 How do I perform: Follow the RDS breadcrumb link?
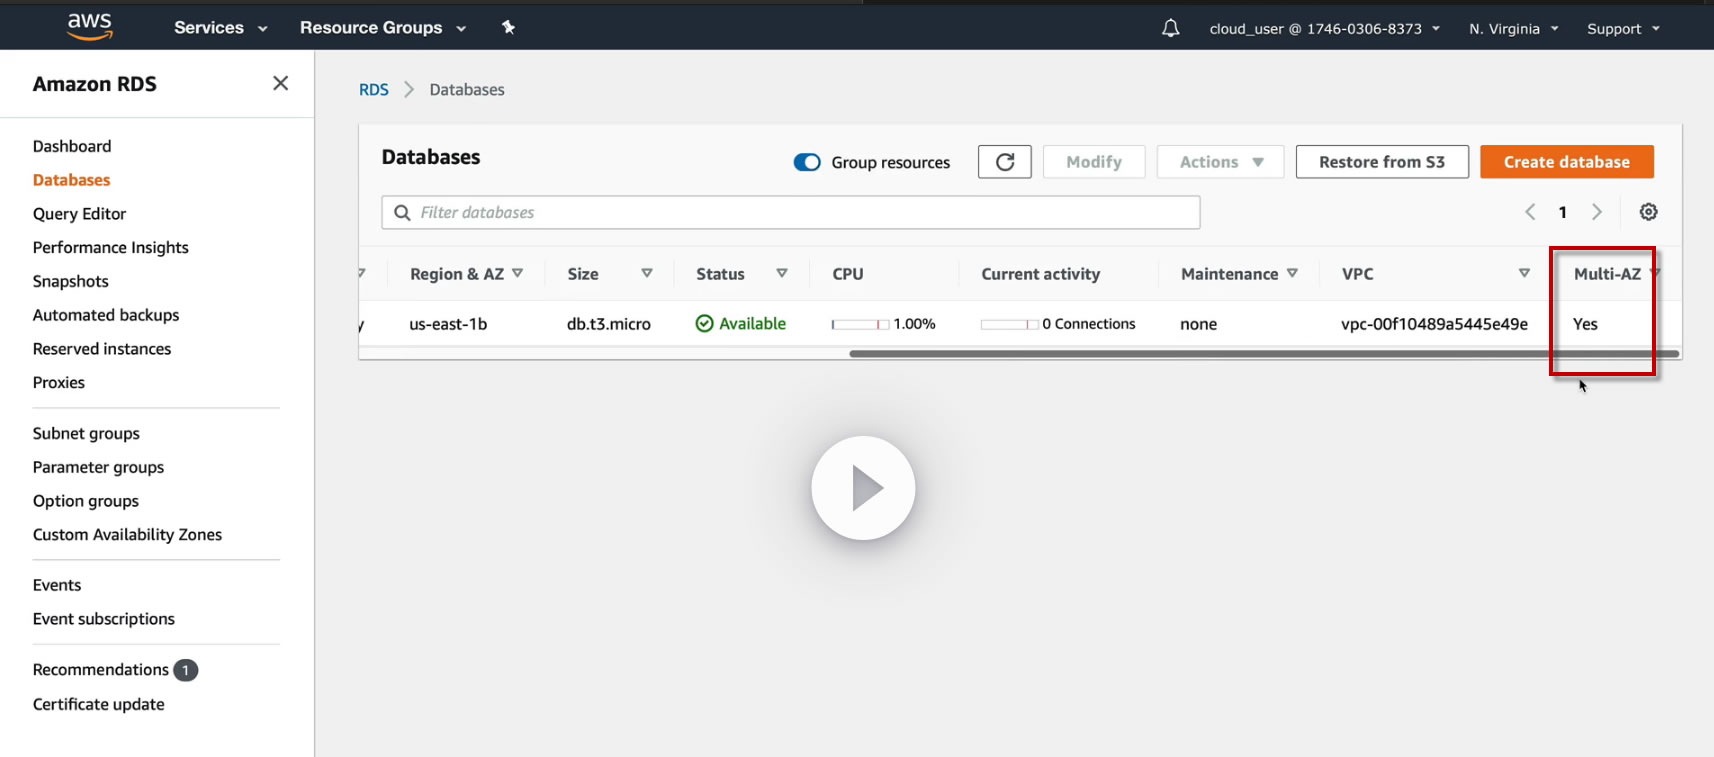coord(374,90)
